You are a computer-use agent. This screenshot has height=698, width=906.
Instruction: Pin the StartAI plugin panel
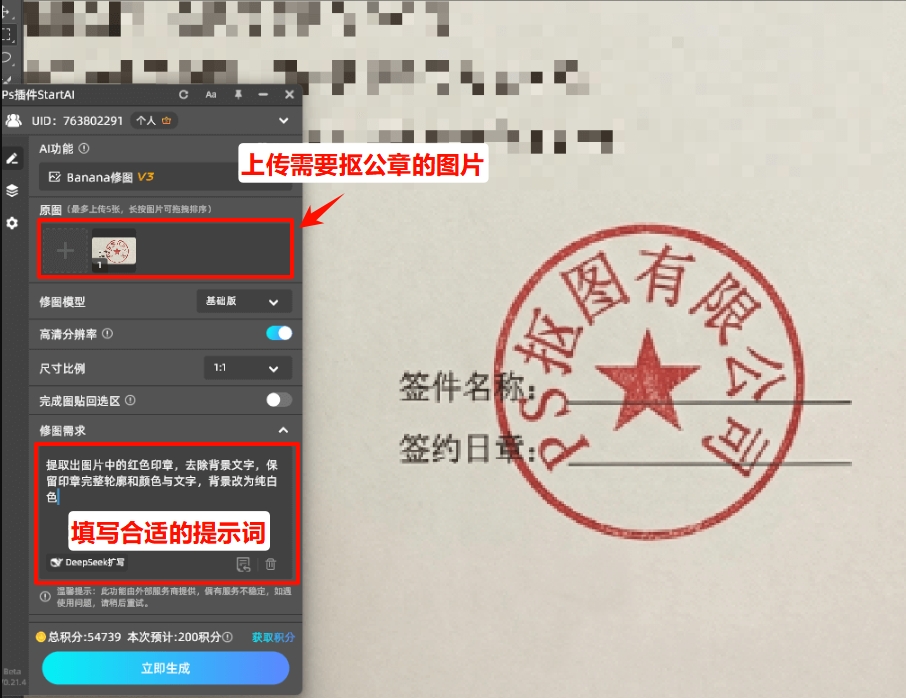(x=238, y=95)
